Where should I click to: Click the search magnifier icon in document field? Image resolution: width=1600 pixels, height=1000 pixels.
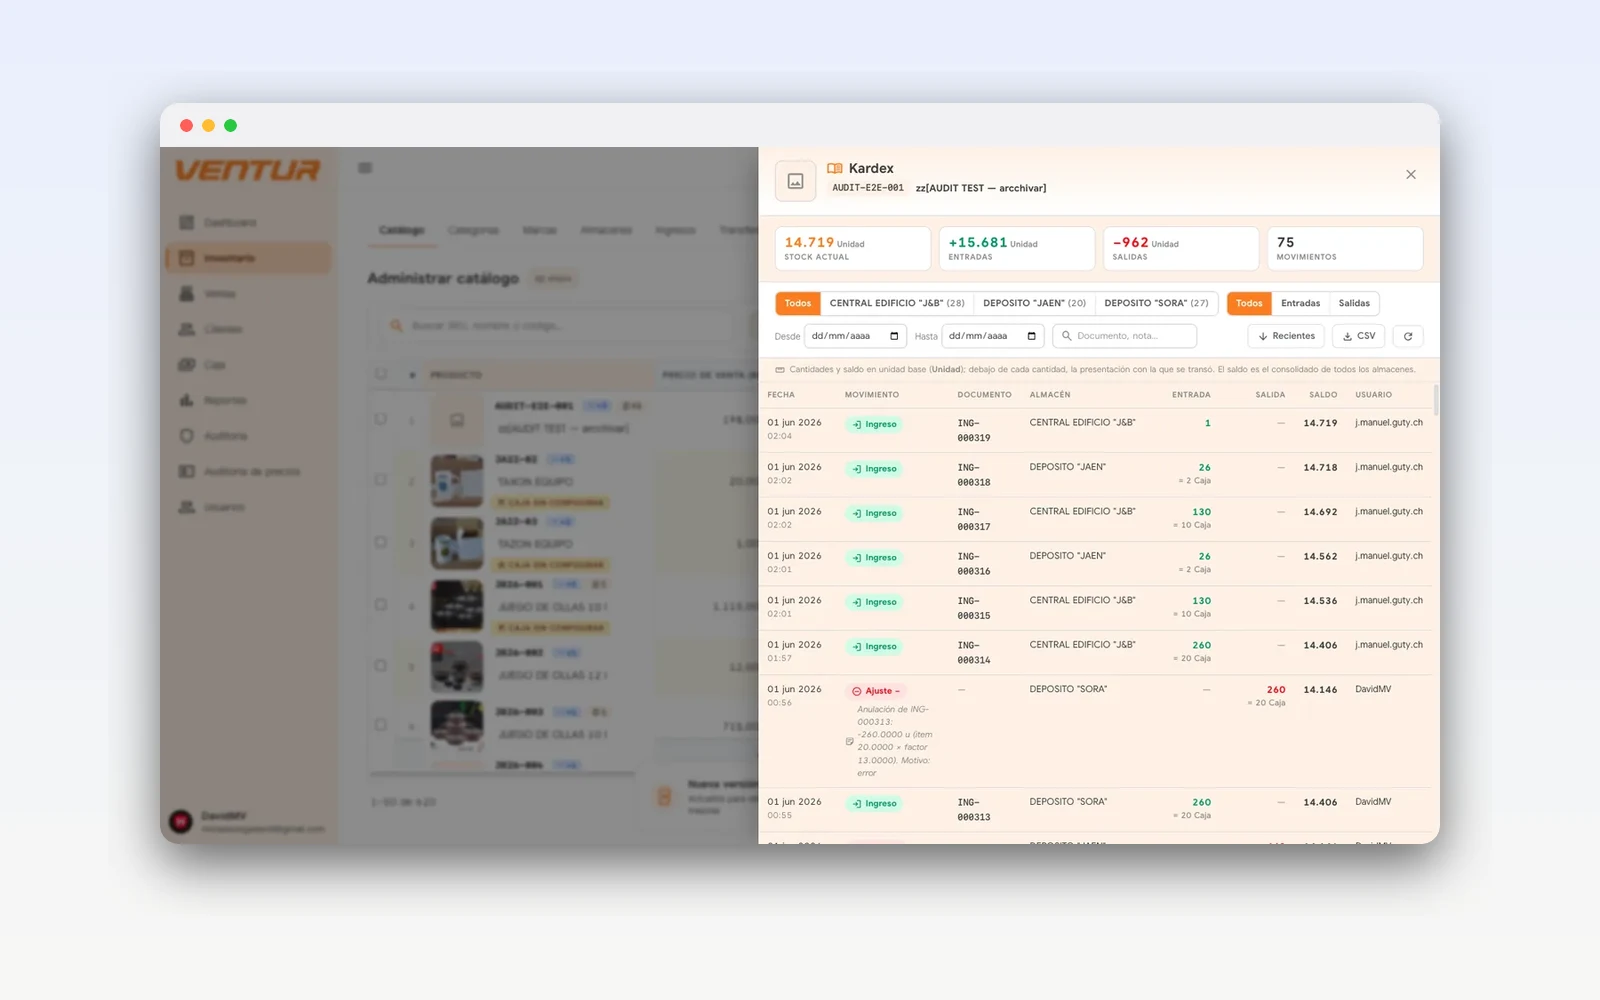click(1067, 336)
